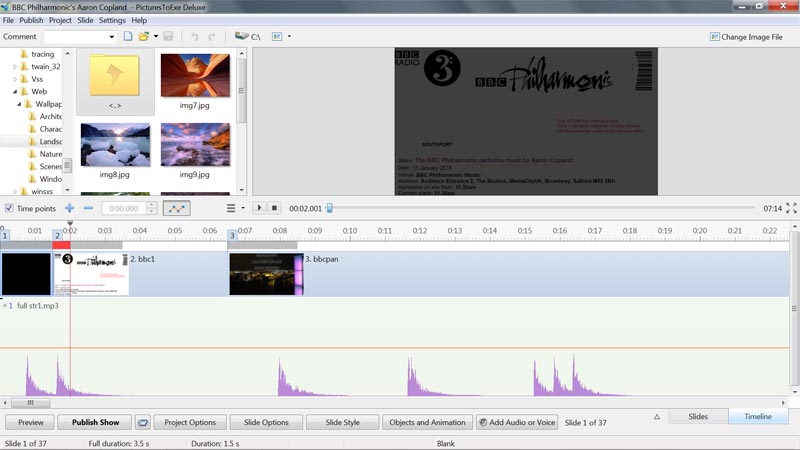Open Project Options

(x=190, y=422)
